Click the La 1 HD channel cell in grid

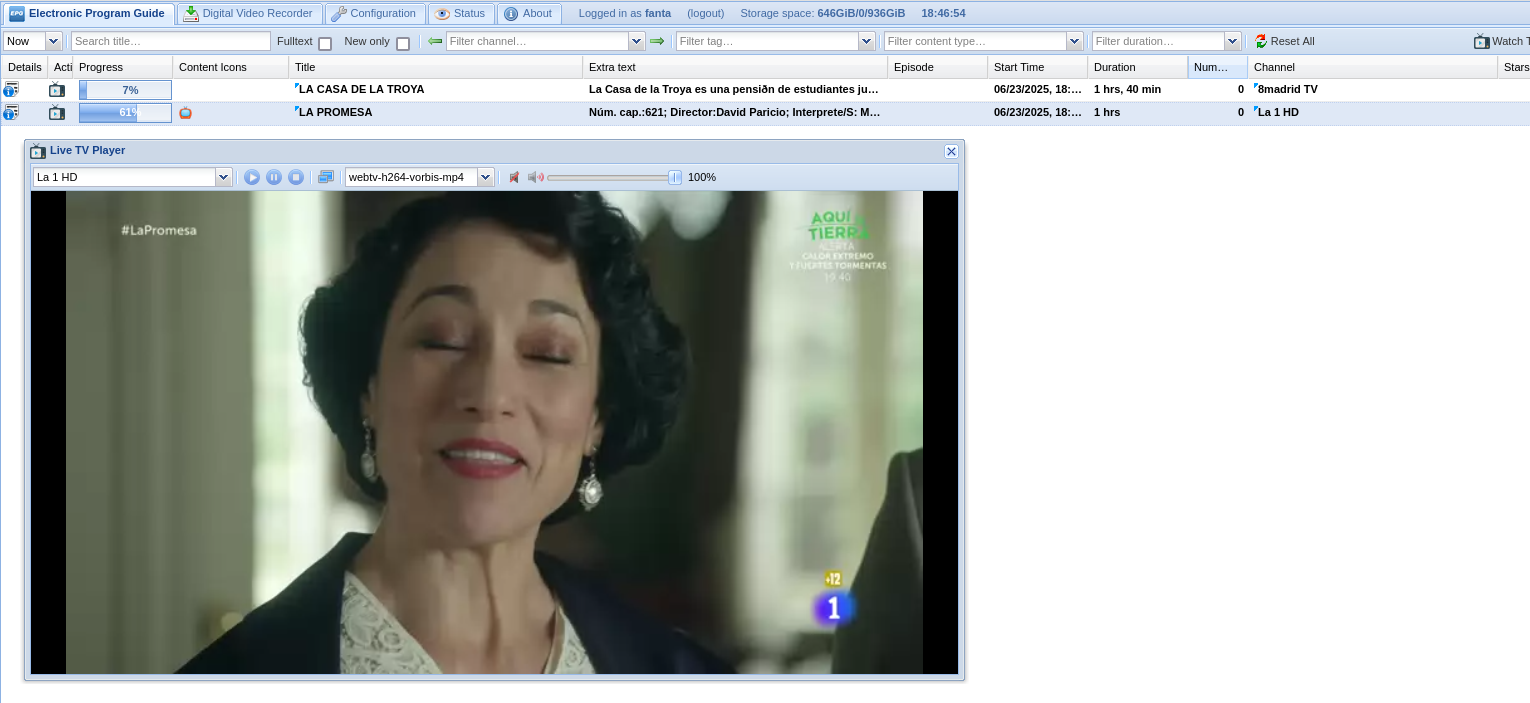(x=1372, y=112)
